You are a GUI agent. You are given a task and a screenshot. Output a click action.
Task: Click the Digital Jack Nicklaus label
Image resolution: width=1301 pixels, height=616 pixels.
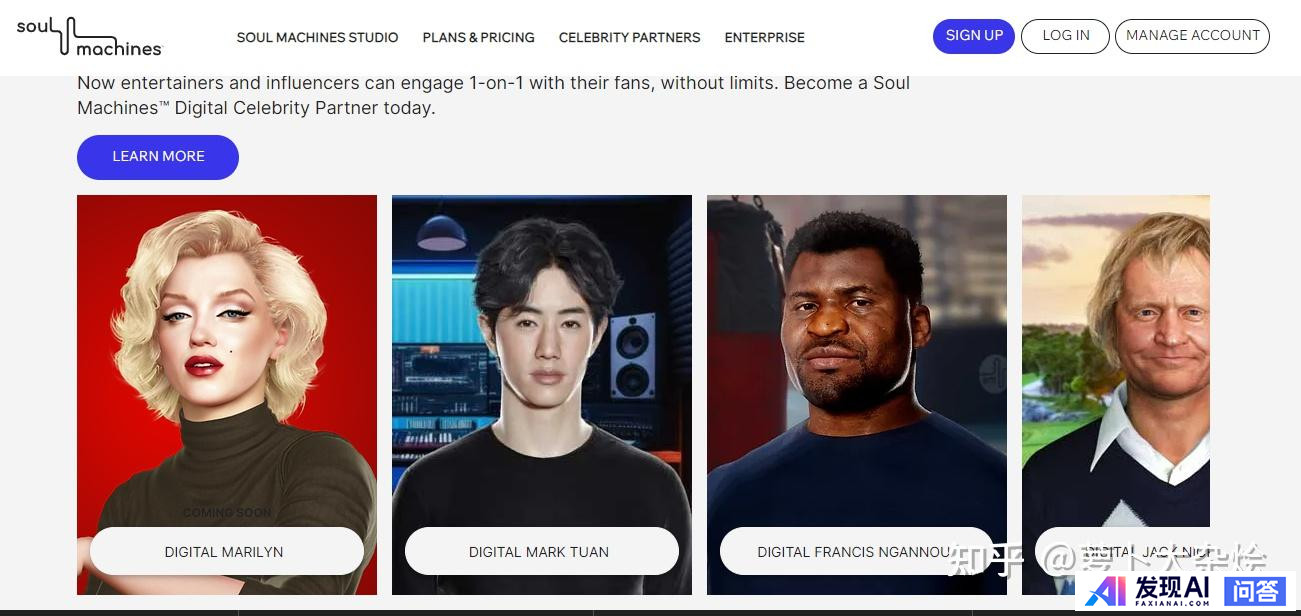tap(1123, 551)
